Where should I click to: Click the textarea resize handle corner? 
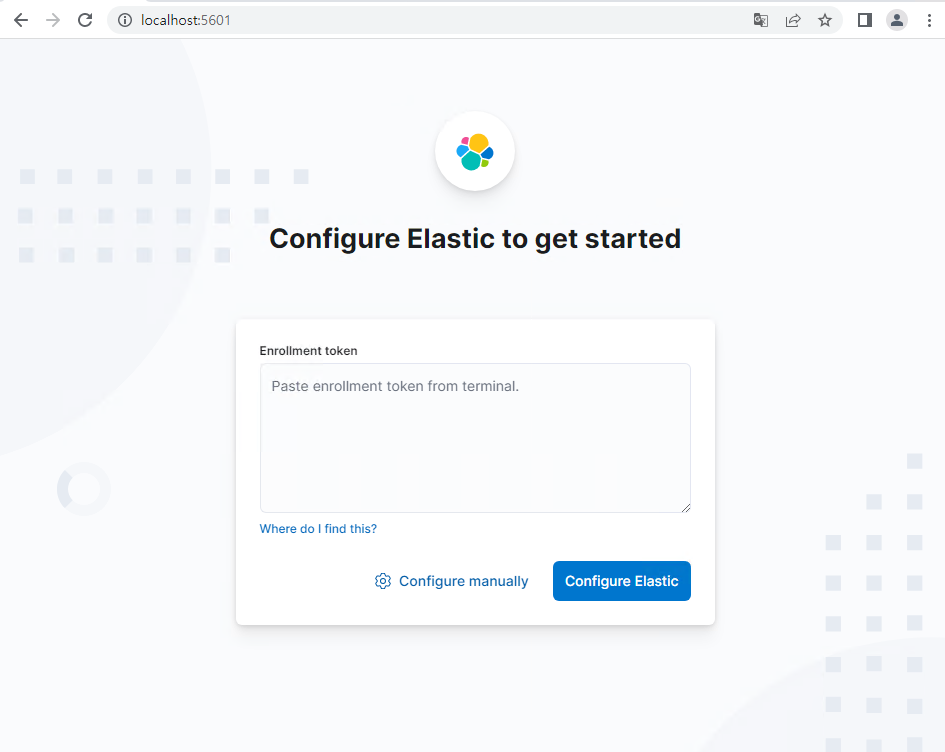pyautogui.click(x=686, y=508)
